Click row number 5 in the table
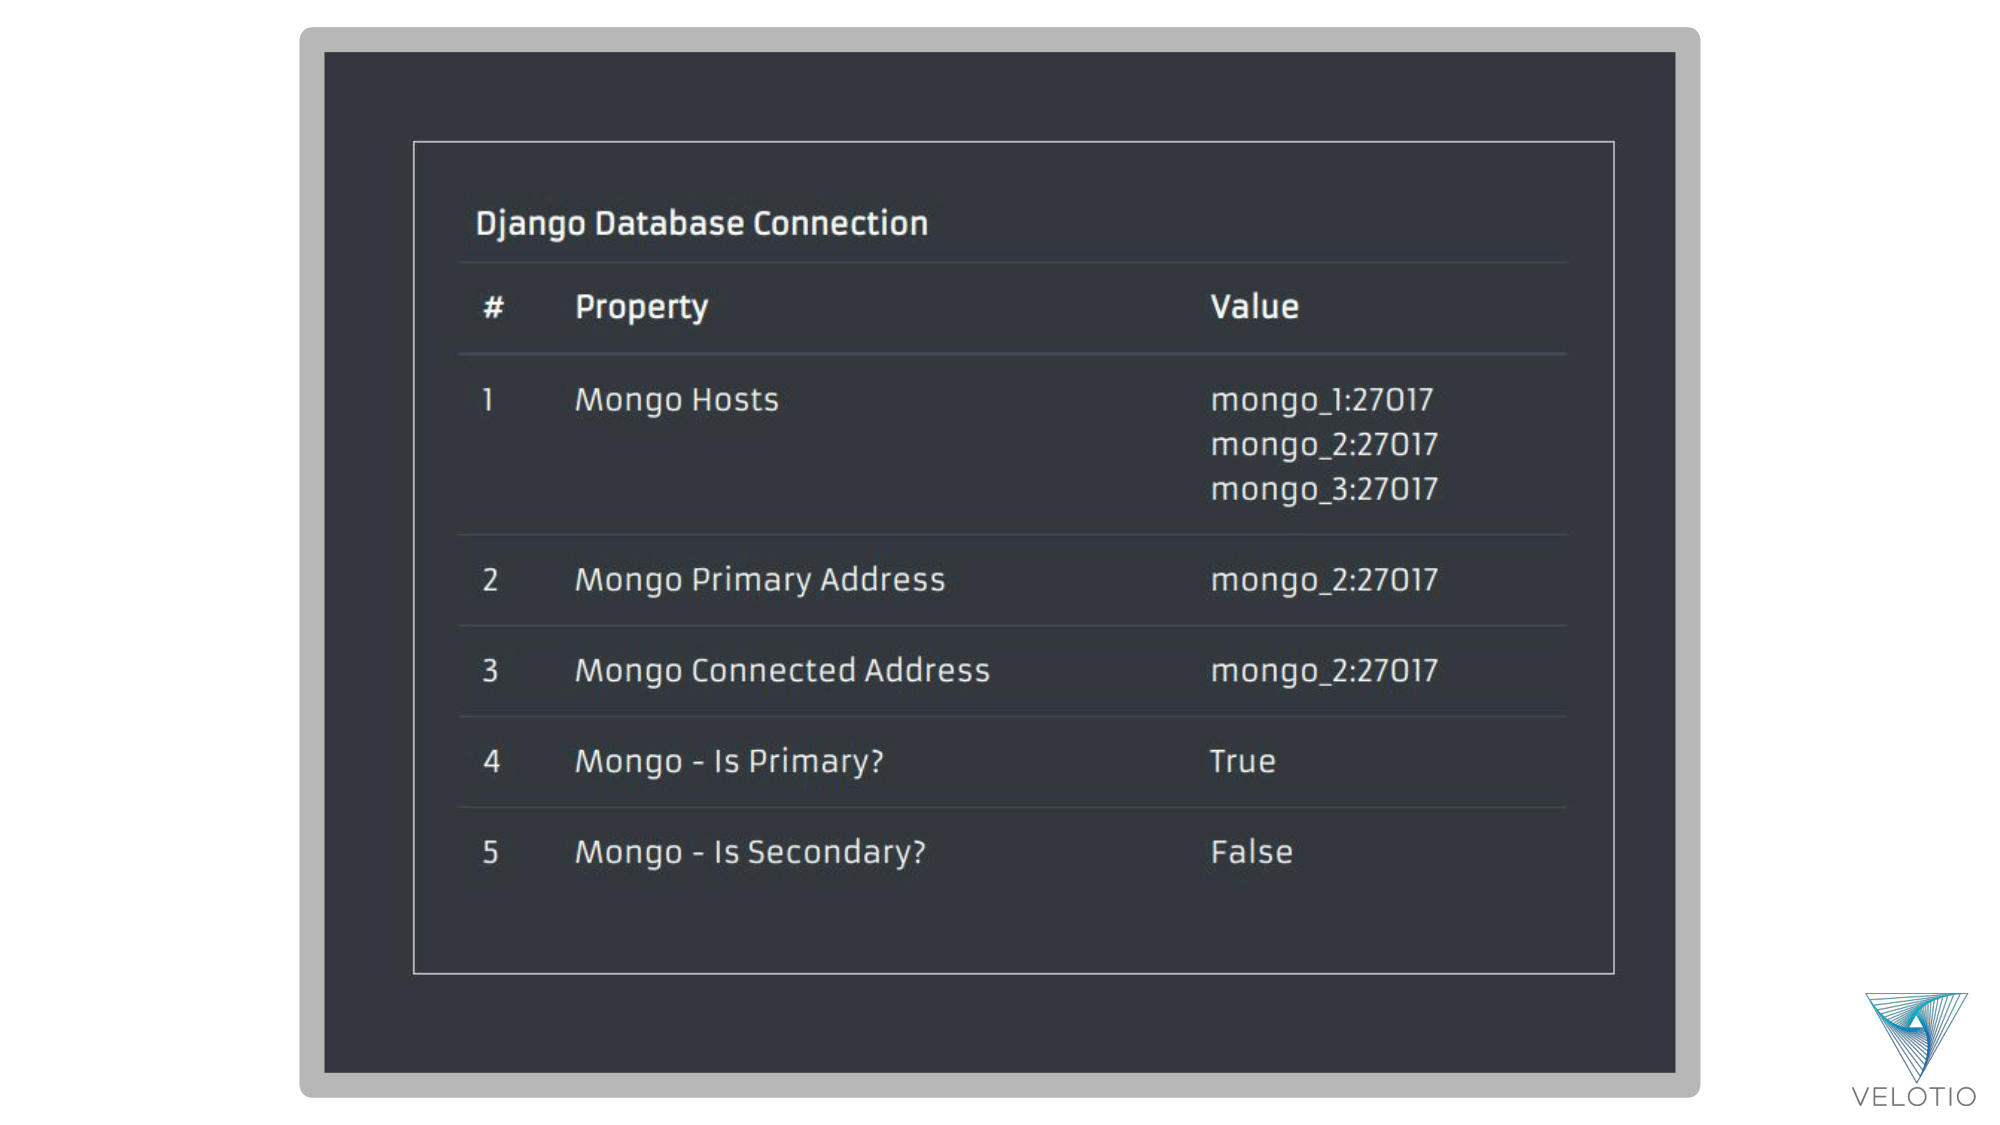The width and height of the screenshot is (2000, 1125). tap(490, 852)
